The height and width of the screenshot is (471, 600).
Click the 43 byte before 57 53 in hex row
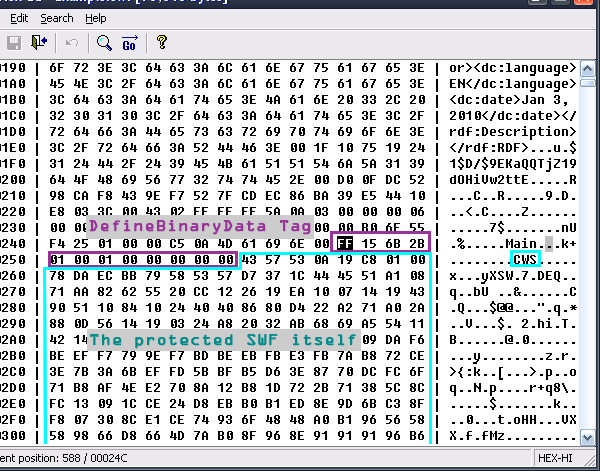pyautogui.click(x=249, y=259)
